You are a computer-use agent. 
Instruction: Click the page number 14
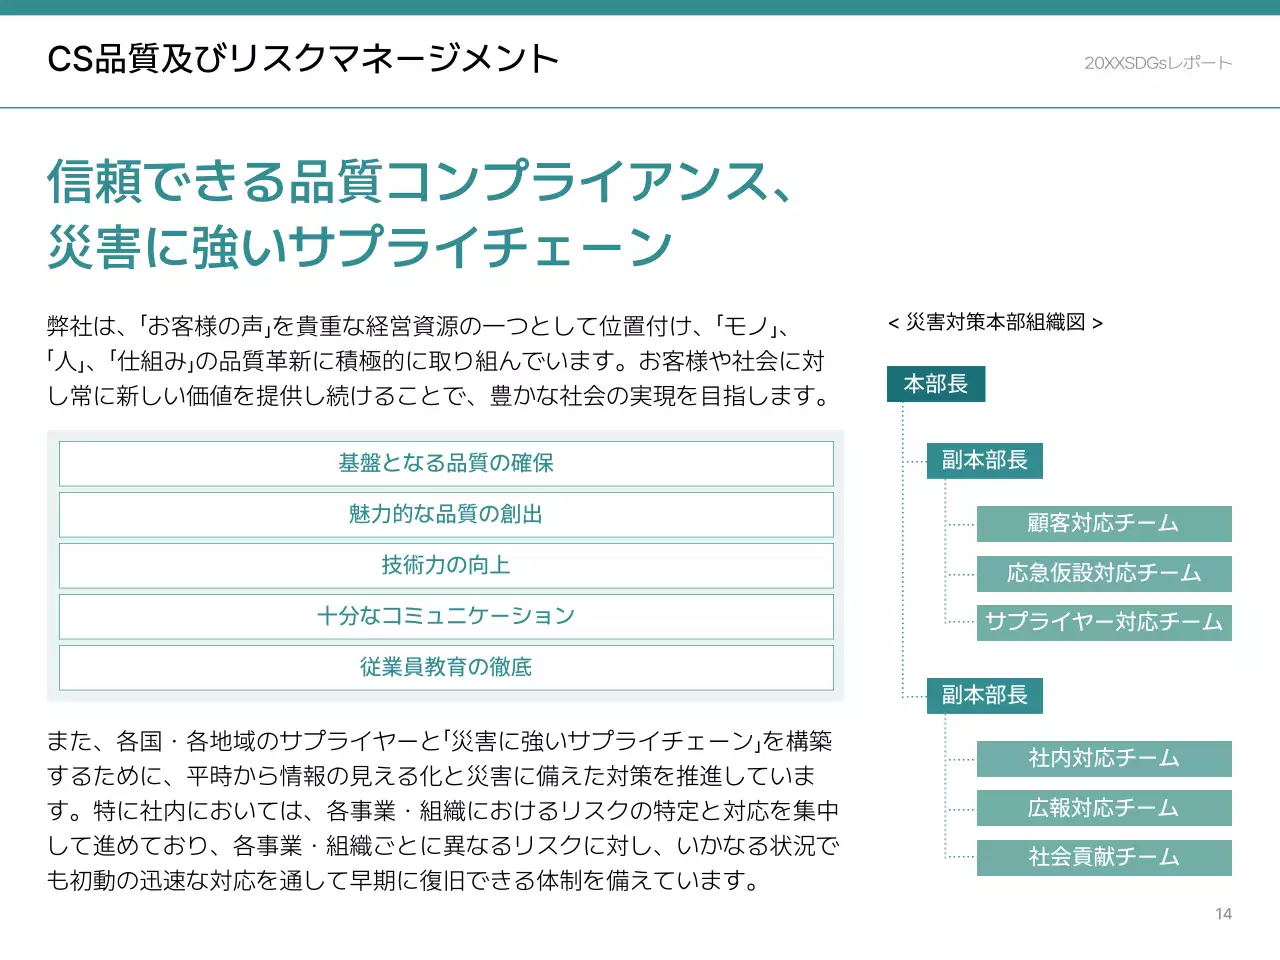[1223, 913]
